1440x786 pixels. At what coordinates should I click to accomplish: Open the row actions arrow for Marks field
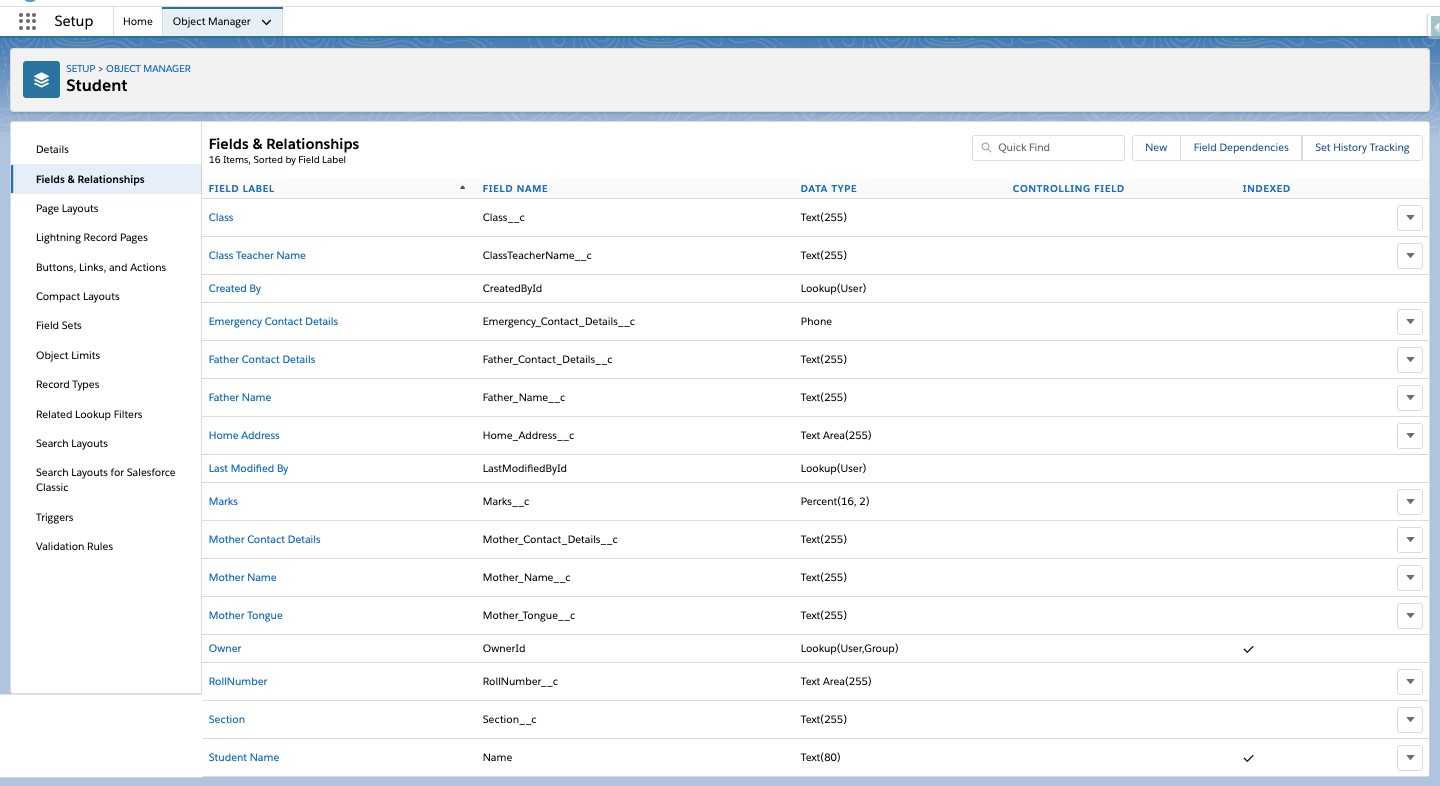[x=1410, y=501]
